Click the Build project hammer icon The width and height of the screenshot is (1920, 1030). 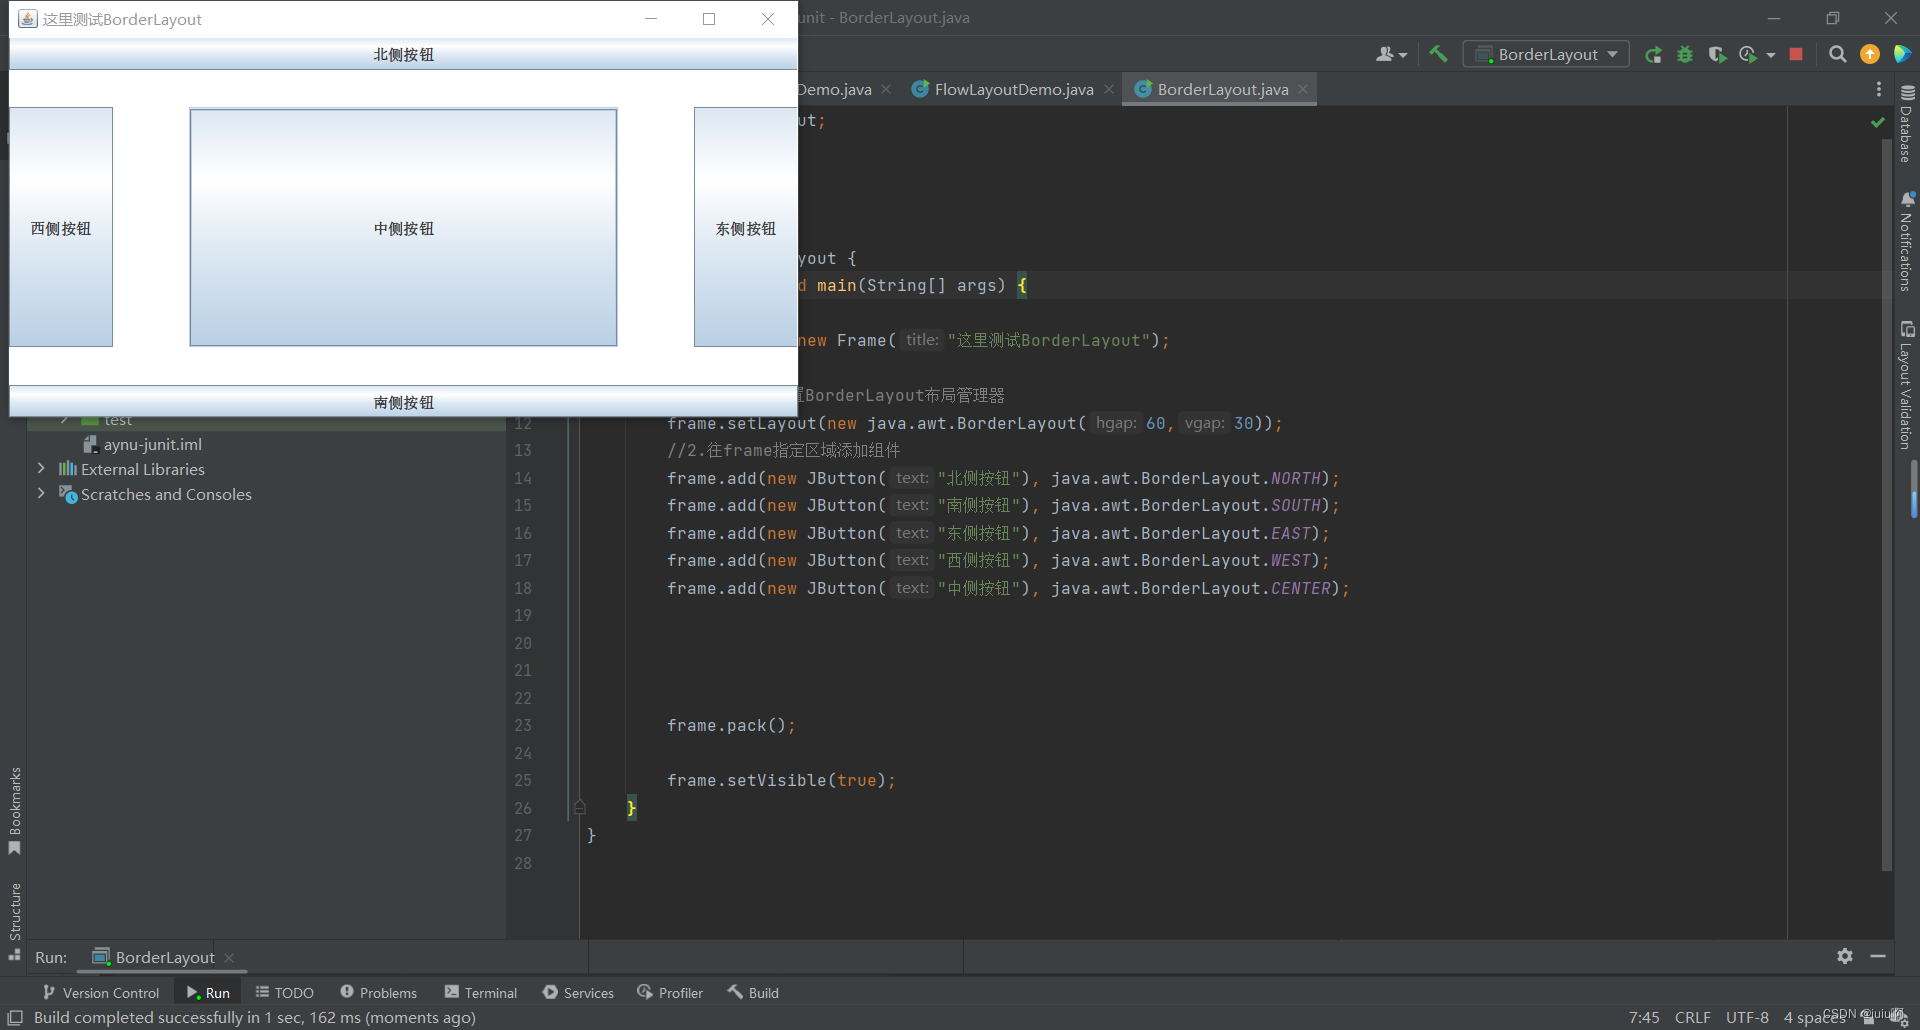point(1438,54)
